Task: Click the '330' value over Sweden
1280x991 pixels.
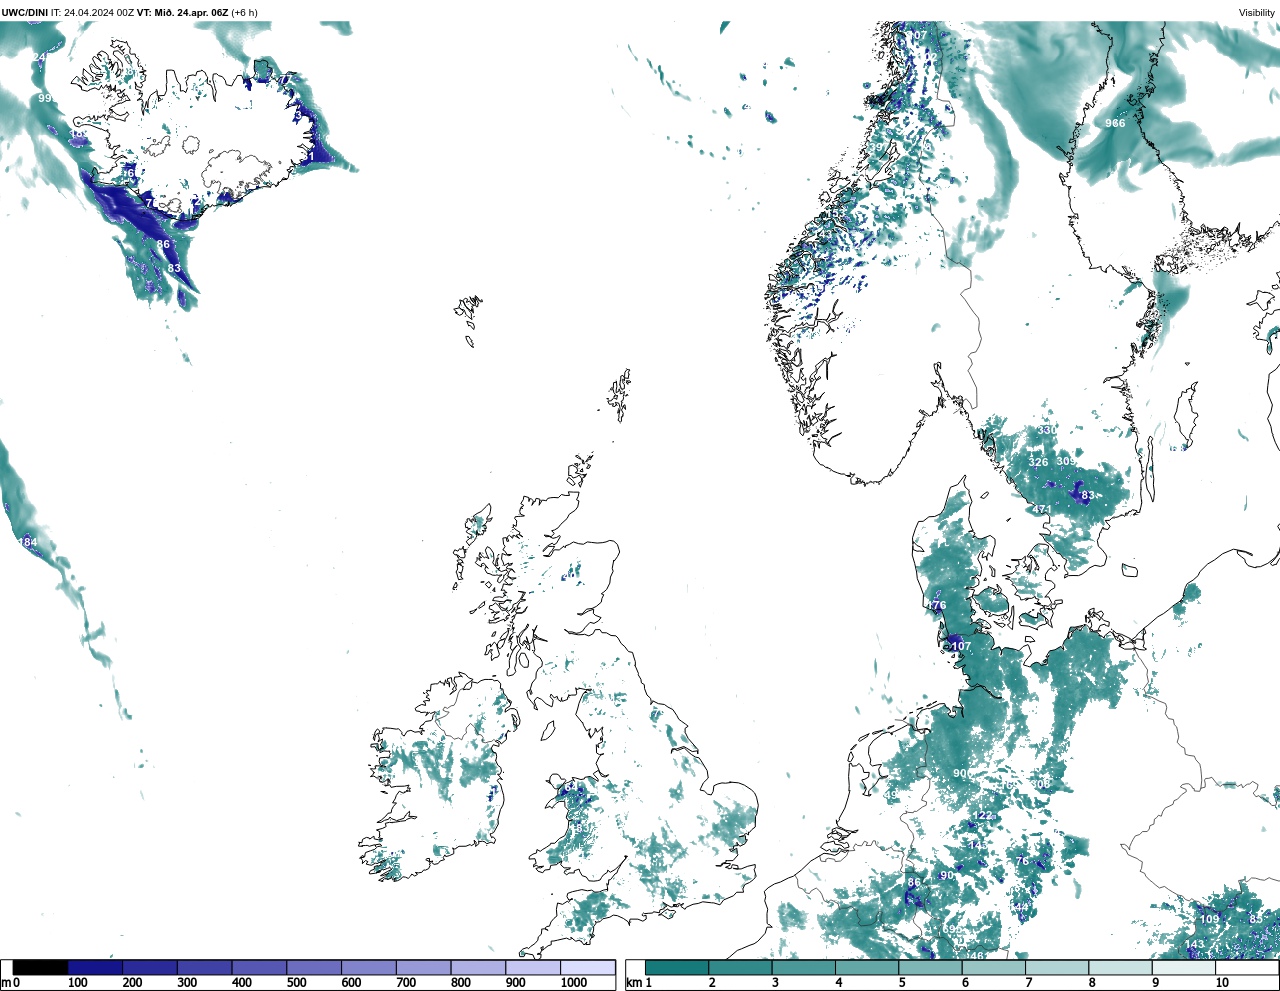Action: coord(1046,430)
